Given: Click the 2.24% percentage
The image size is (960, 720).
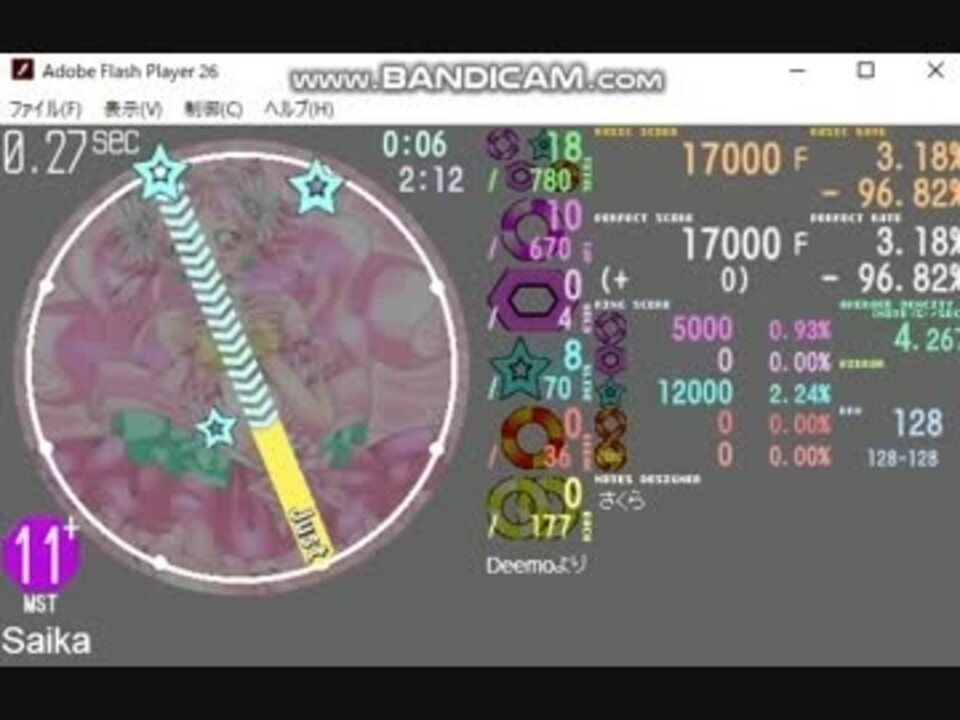Looking at the screenshot, I should 800,394.
